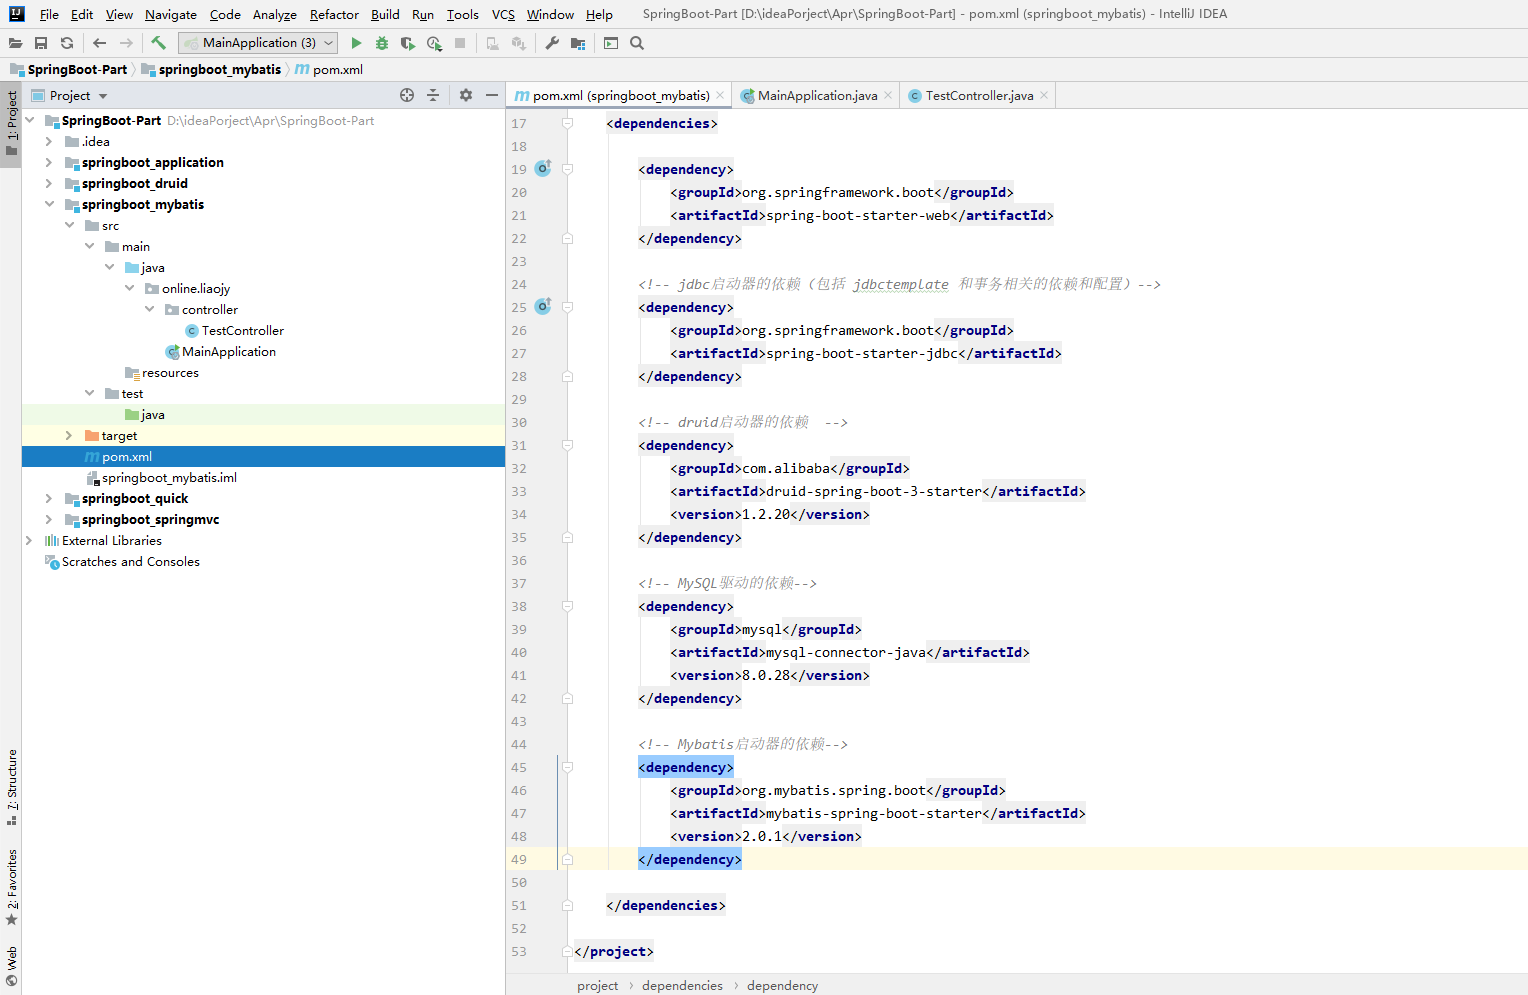Fold dependency block at line 45
The height and width of the screenshot is (995, 1528).
pos(567,767)
